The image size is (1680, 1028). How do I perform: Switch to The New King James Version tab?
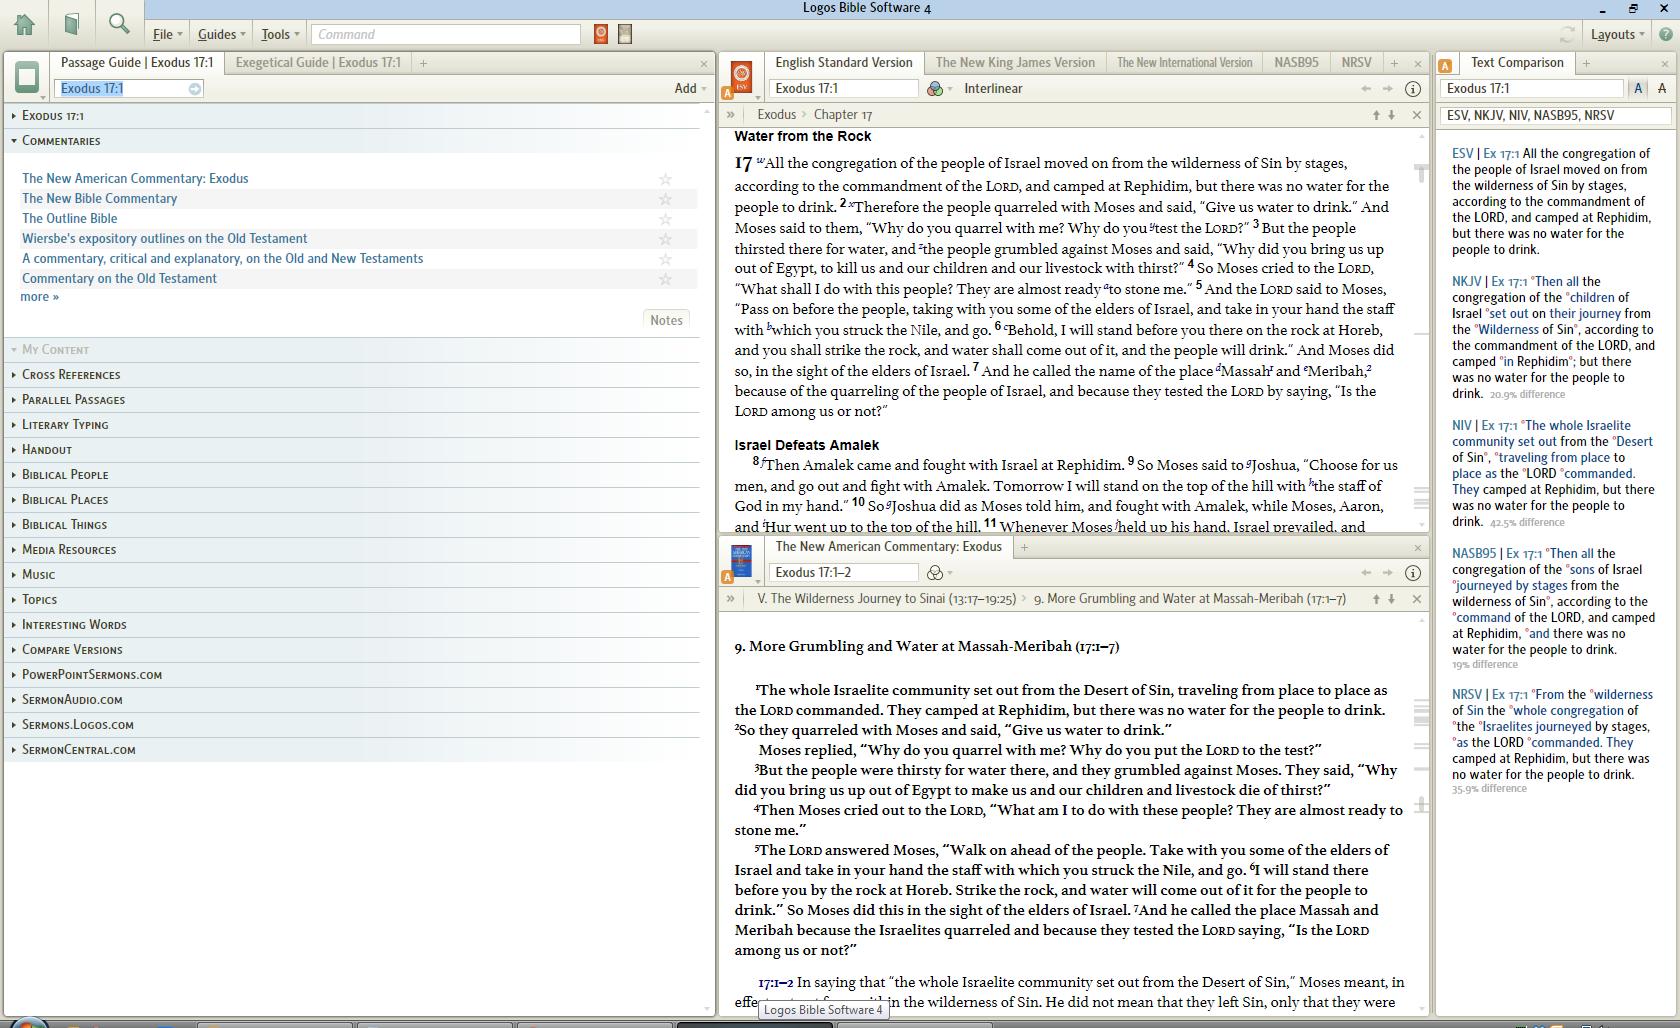(1015, 63)
